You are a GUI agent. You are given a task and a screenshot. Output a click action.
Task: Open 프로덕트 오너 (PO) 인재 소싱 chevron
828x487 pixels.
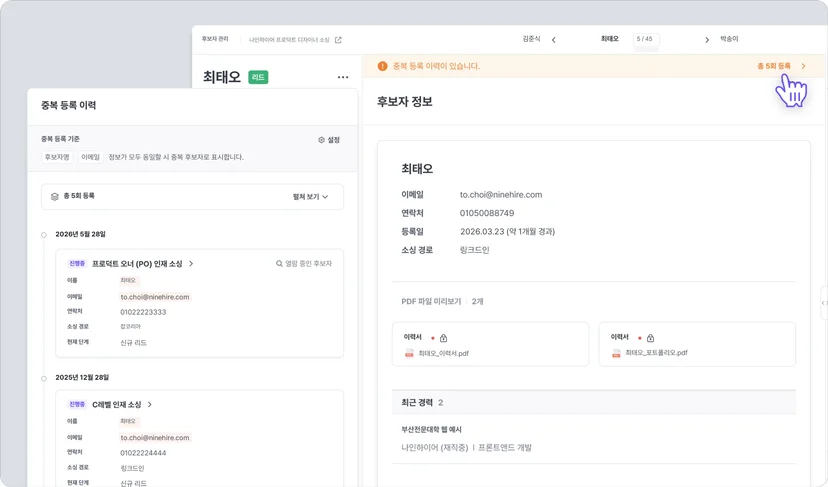point(191,264)
